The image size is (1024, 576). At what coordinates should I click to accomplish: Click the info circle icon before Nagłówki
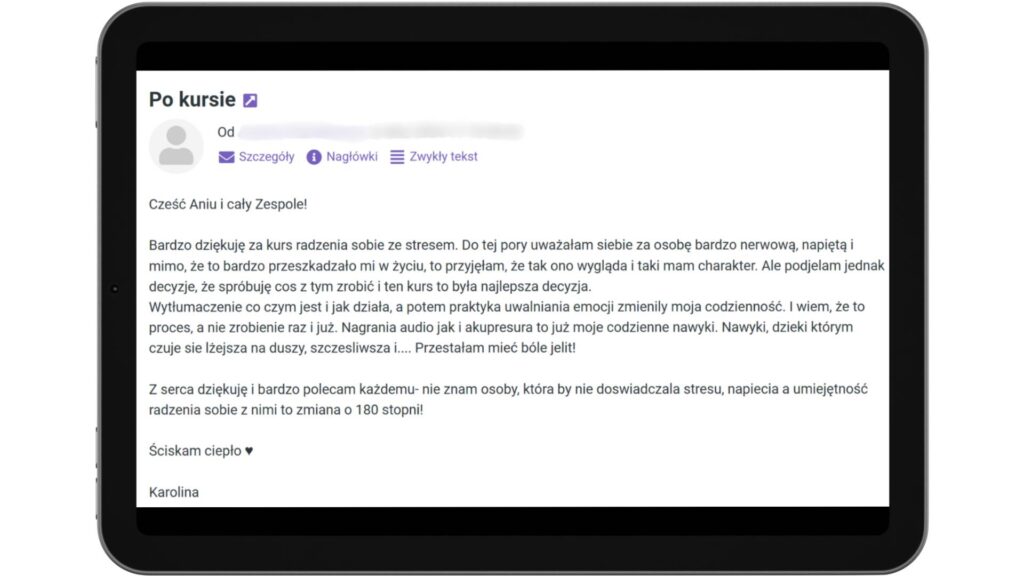point(314,157)
